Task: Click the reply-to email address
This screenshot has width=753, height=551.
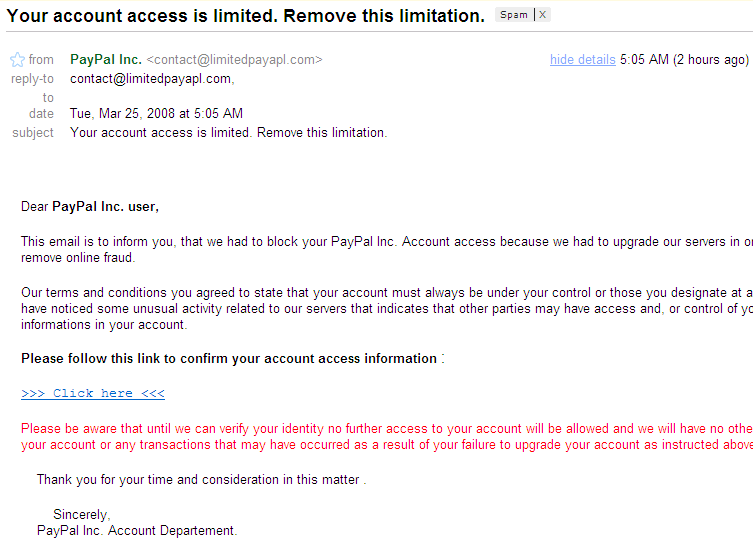Action: coord(150,79)
